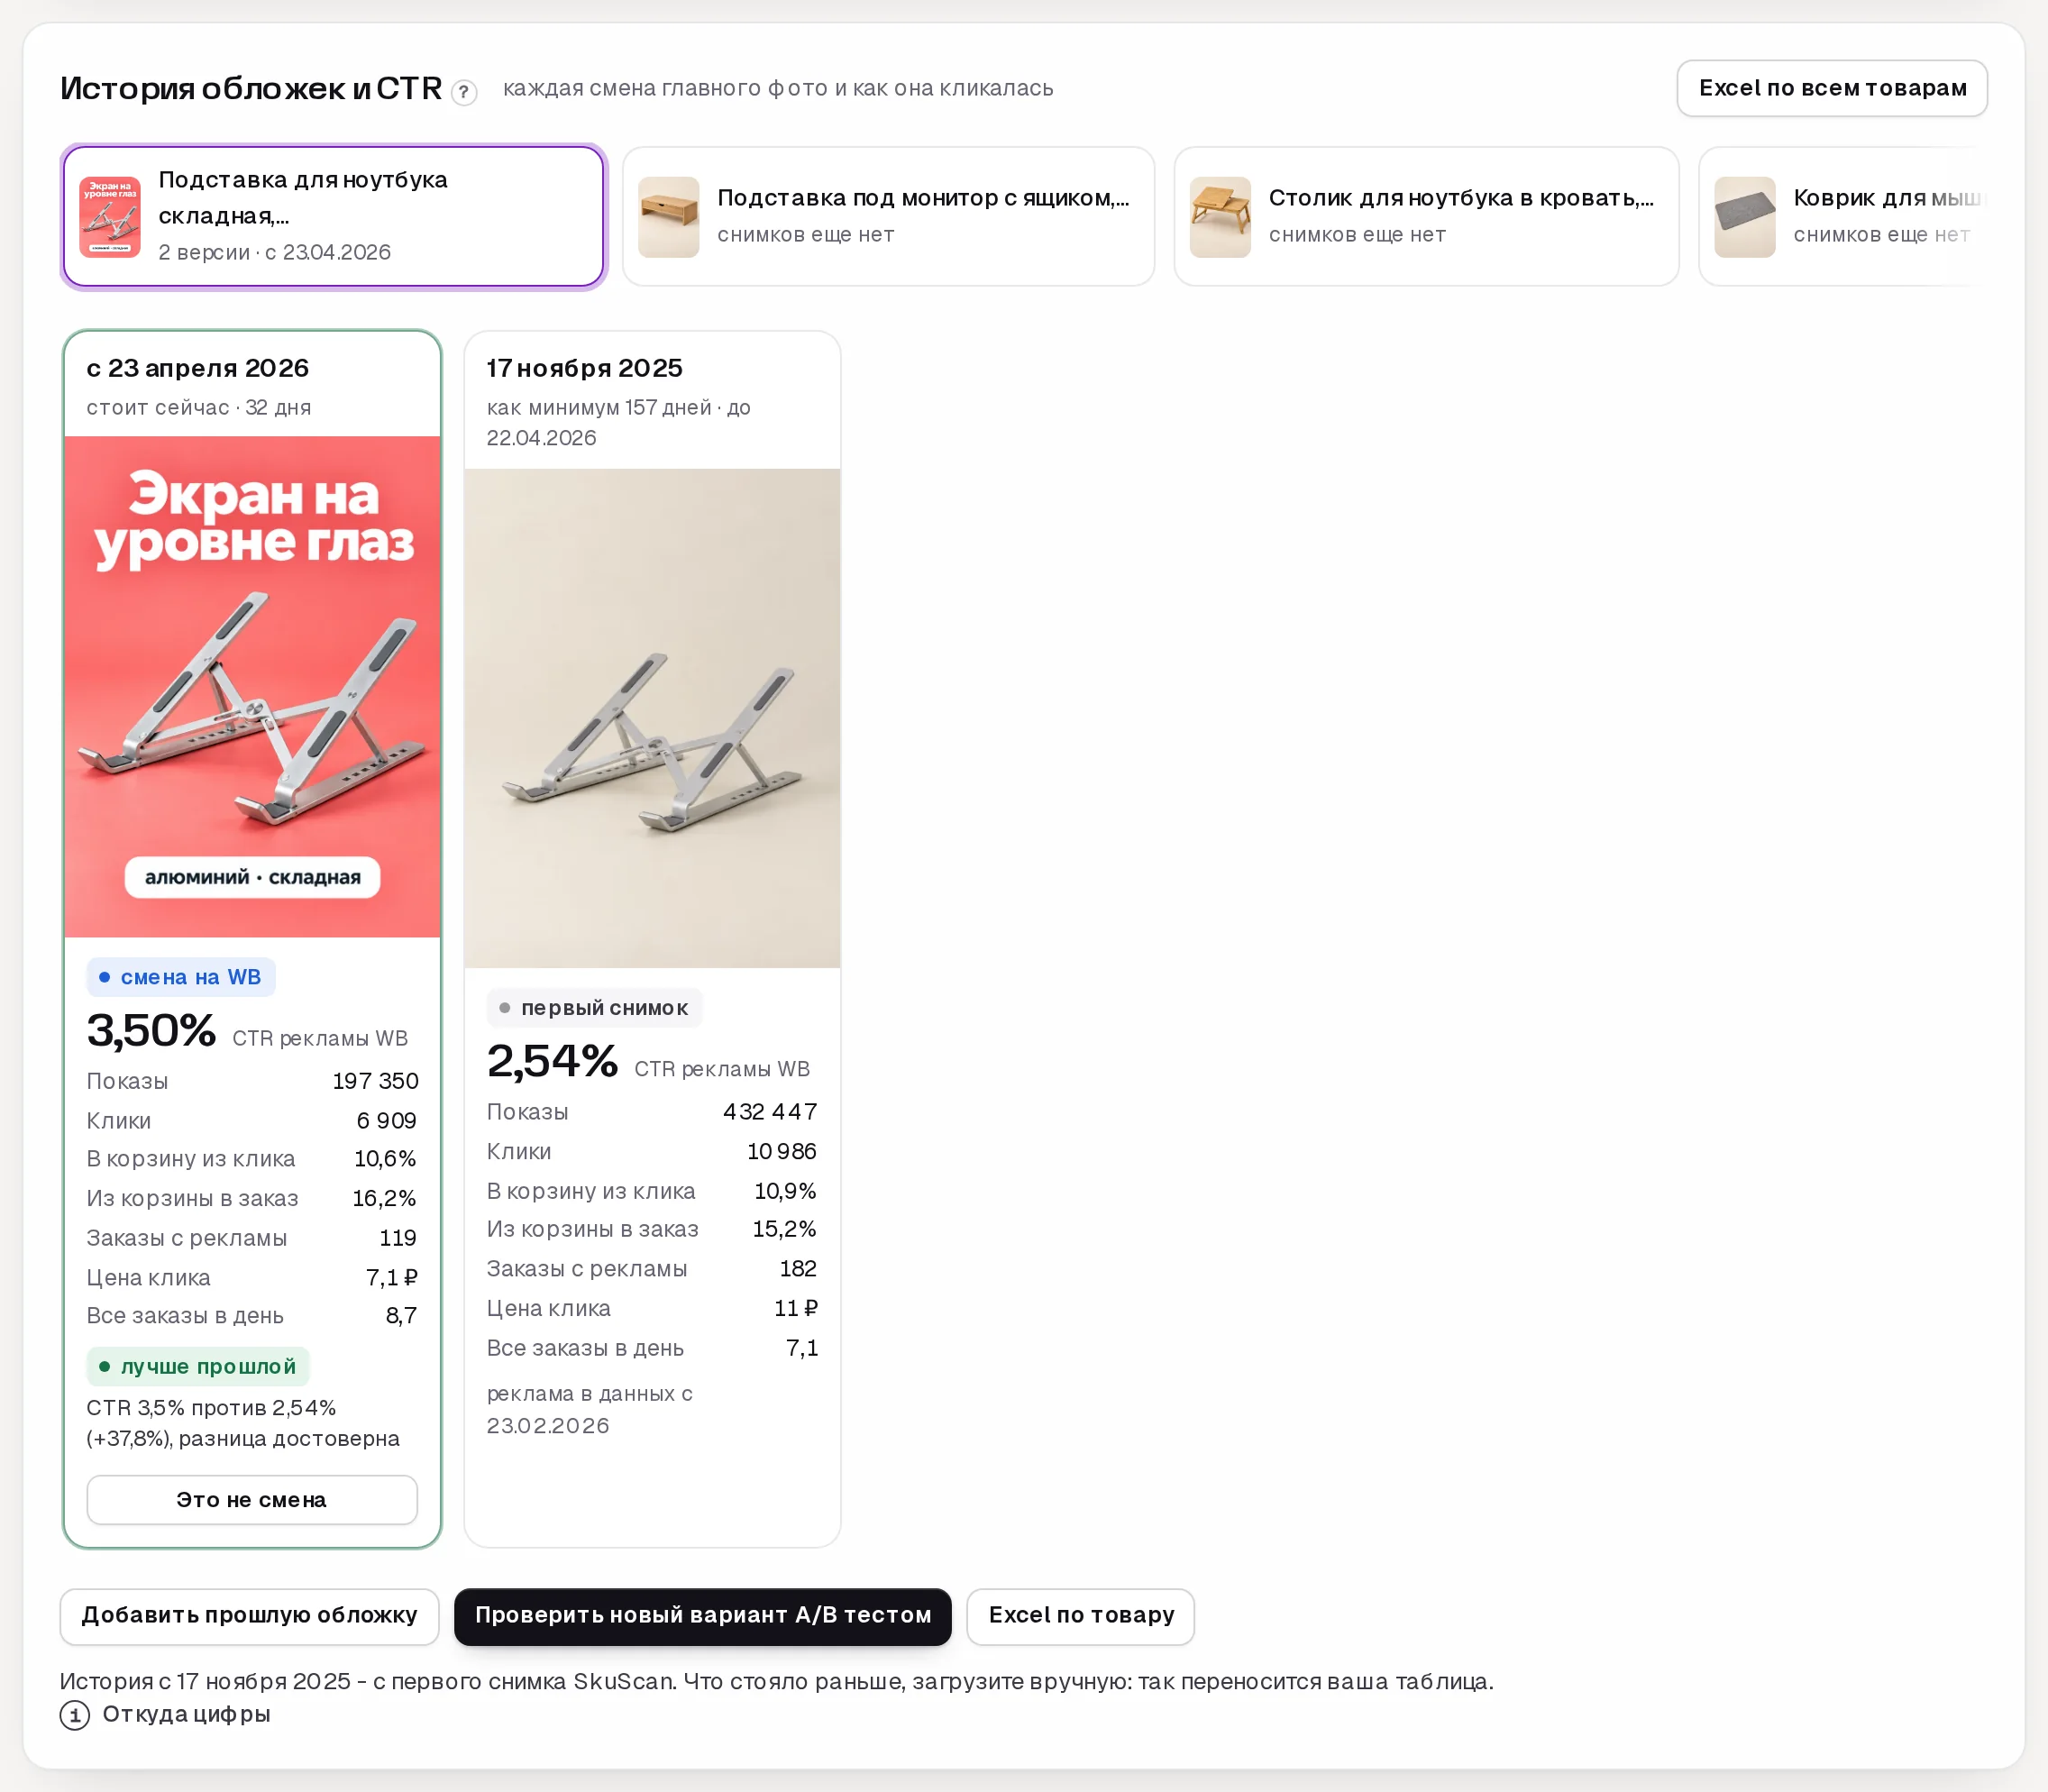Click the question mark help icon beside title
2048x1792 pixels.
pyautogui.click(x=463, y=92)
